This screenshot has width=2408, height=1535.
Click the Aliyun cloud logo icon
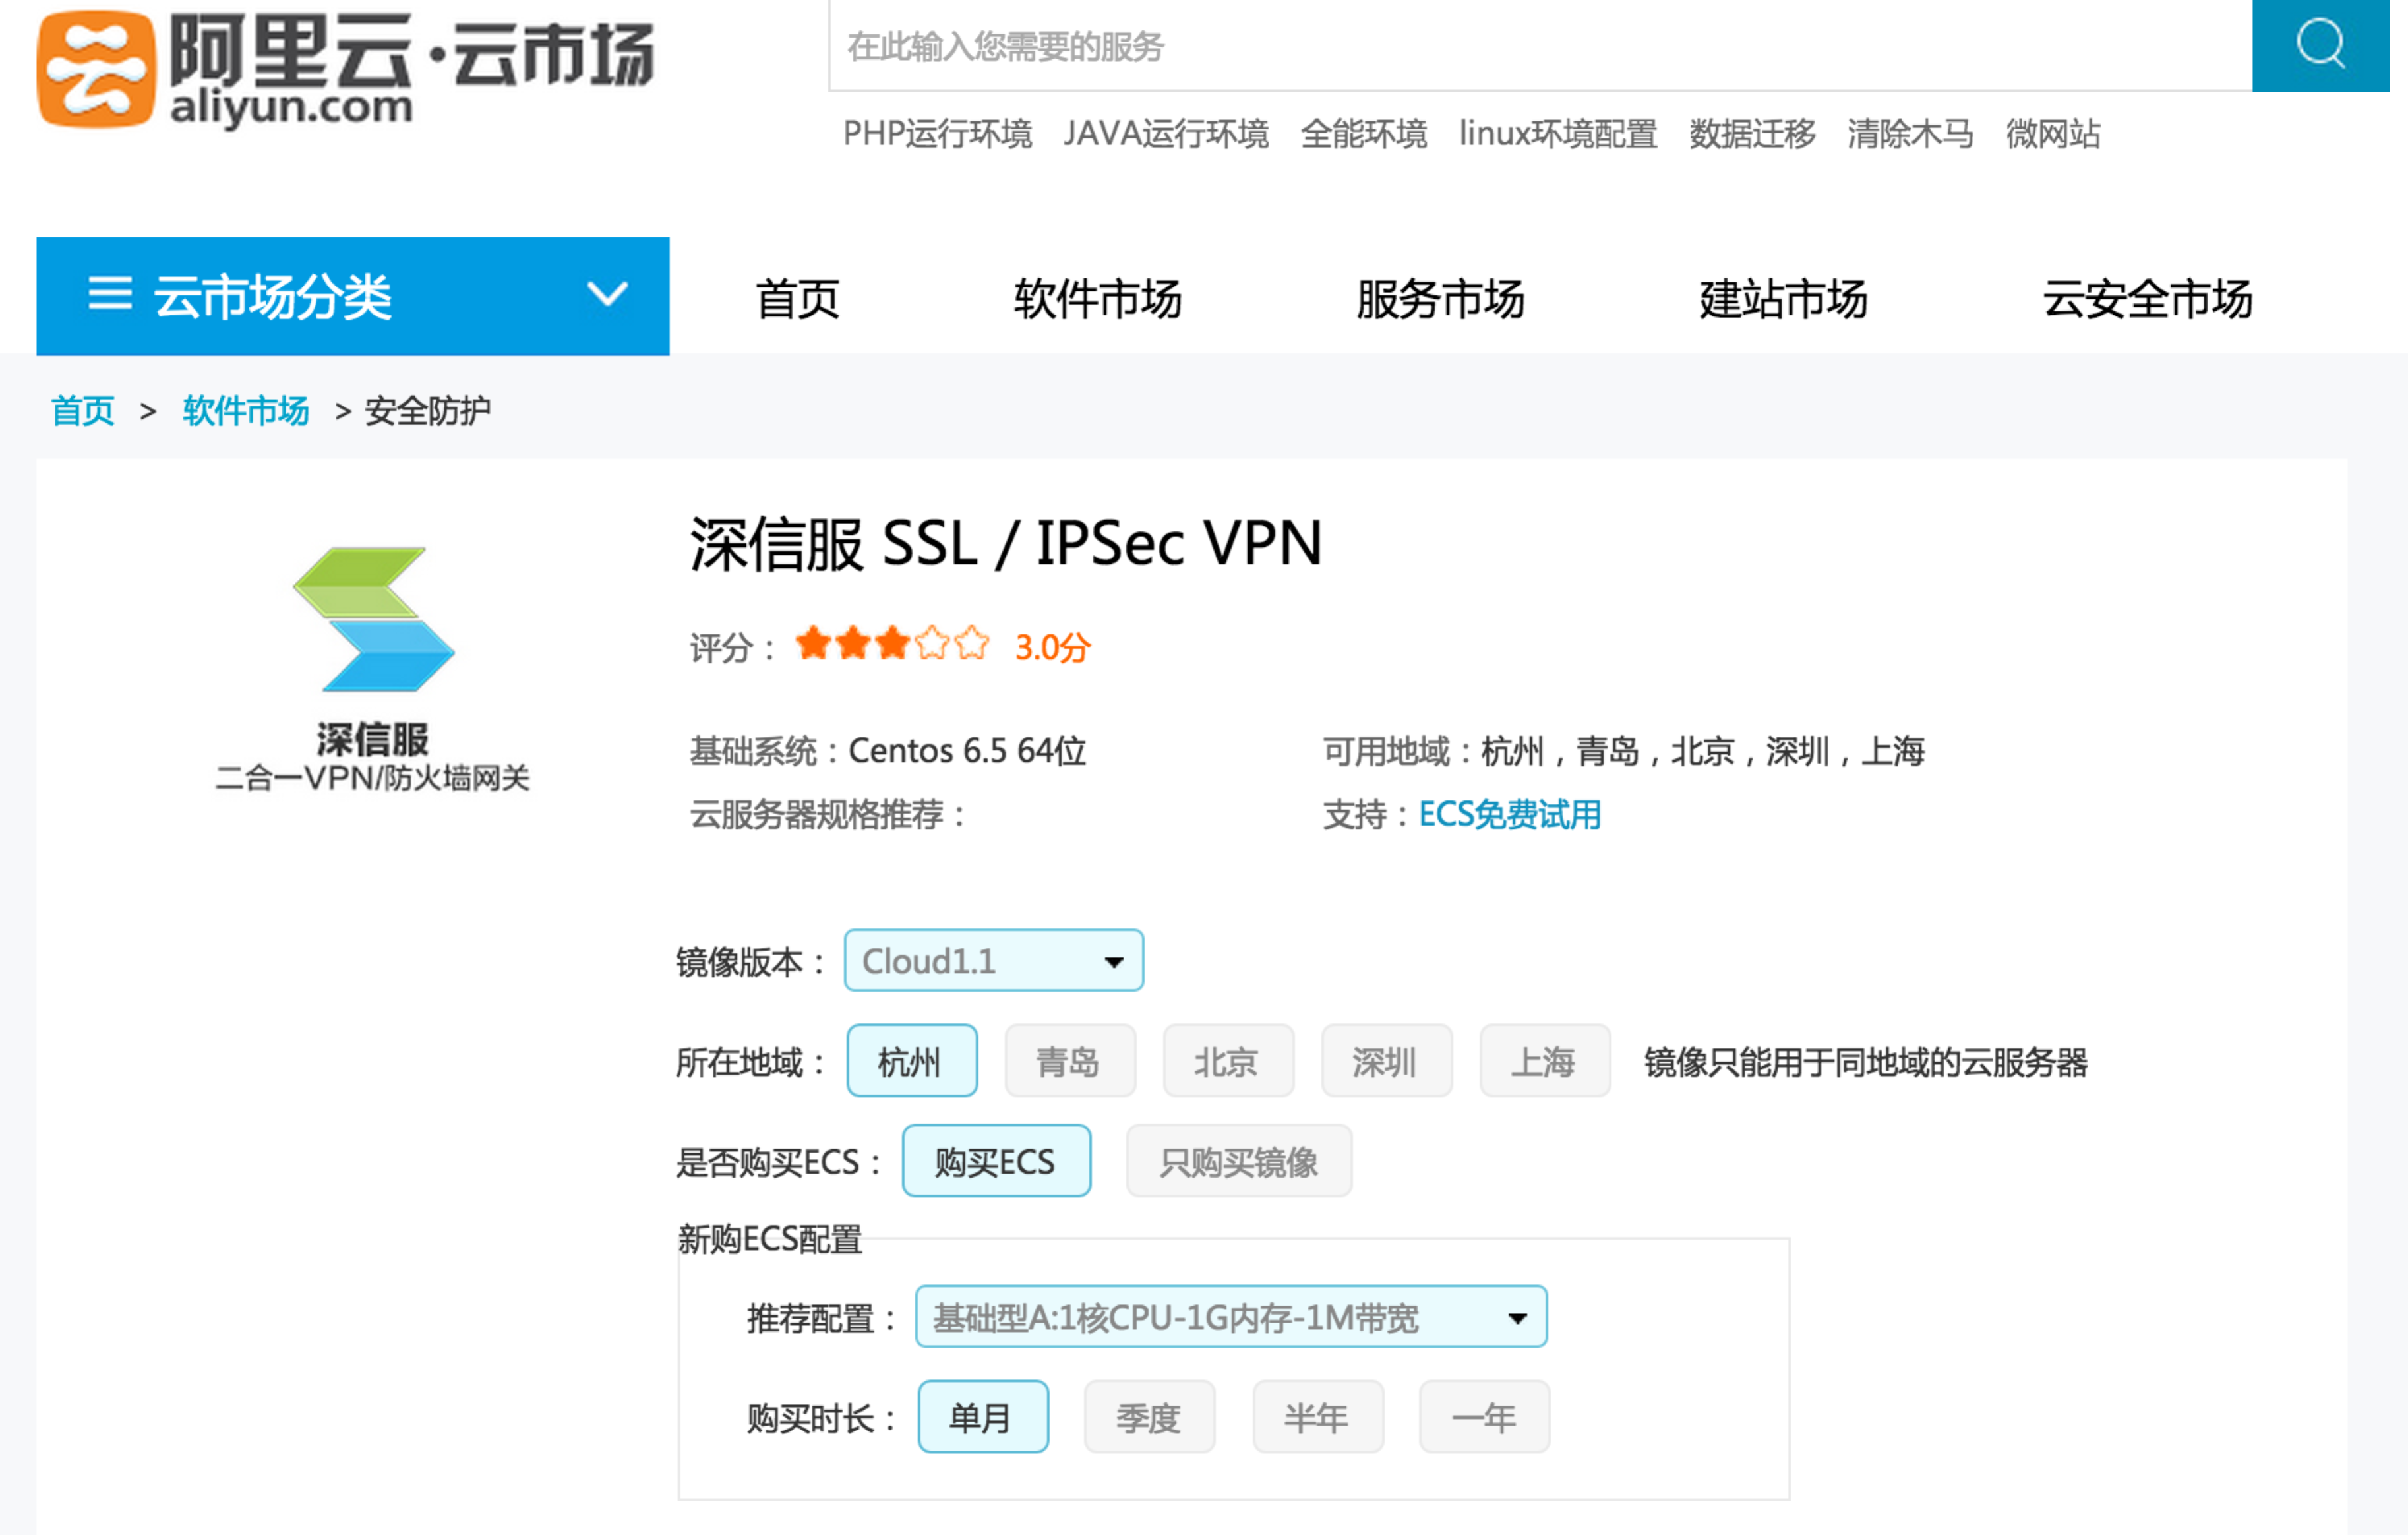click(x=96, y=69)
